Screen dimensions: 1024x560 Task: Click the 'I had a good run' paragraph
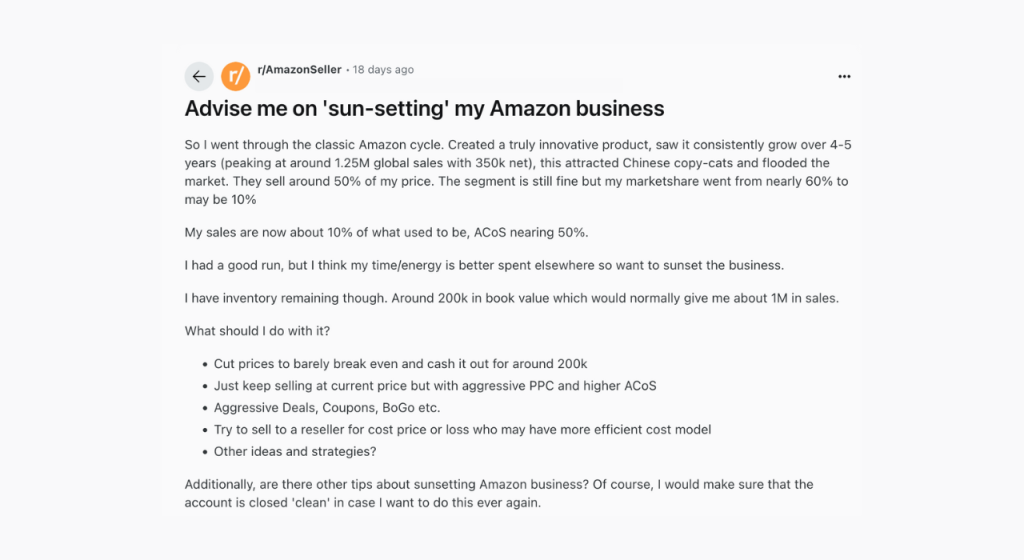484,265
